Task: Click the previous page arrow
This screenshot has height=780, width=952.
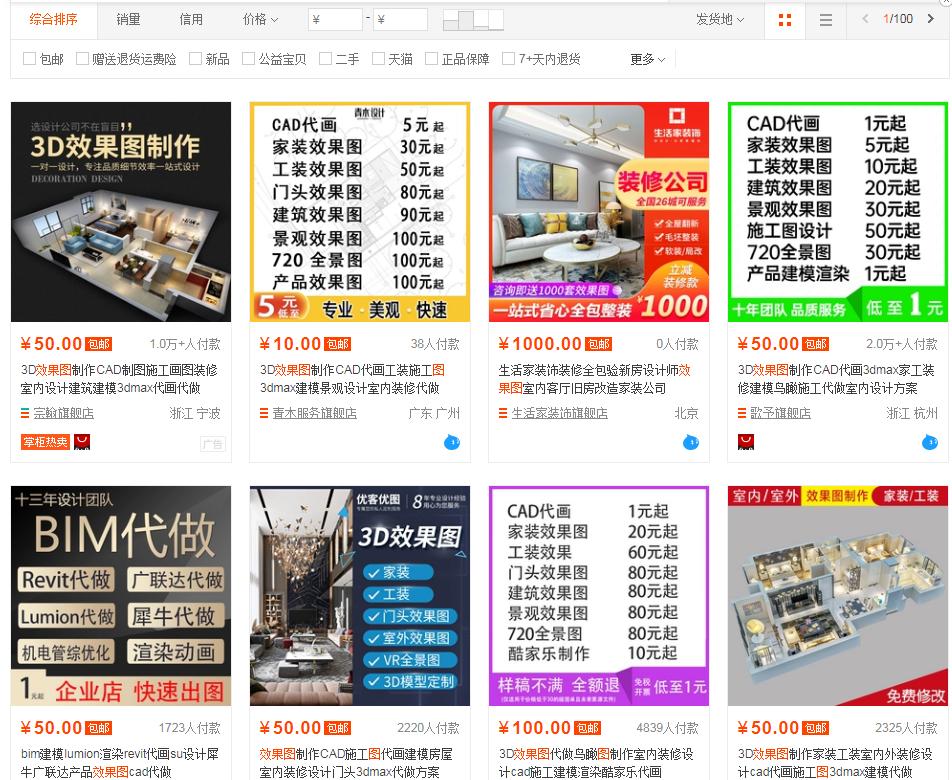Action: 866,19
